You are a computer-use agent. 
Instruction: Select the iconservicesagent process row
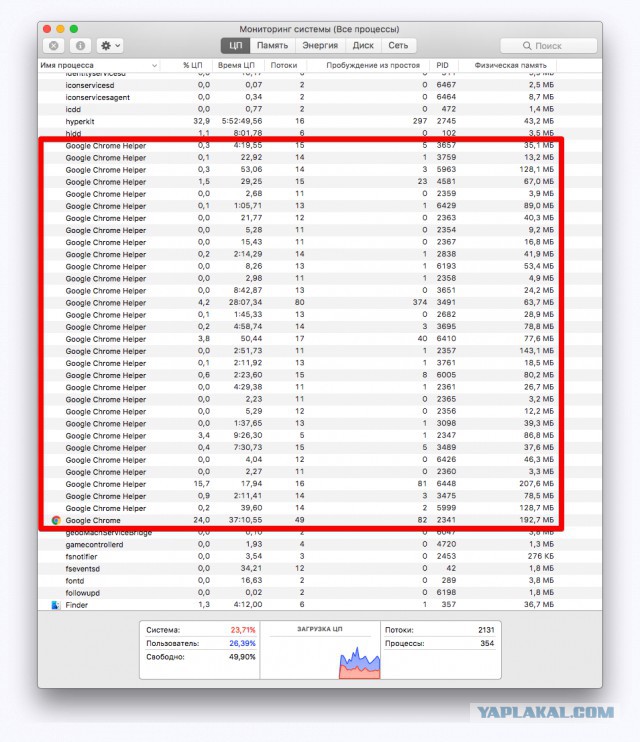click(x=320, y=97)
